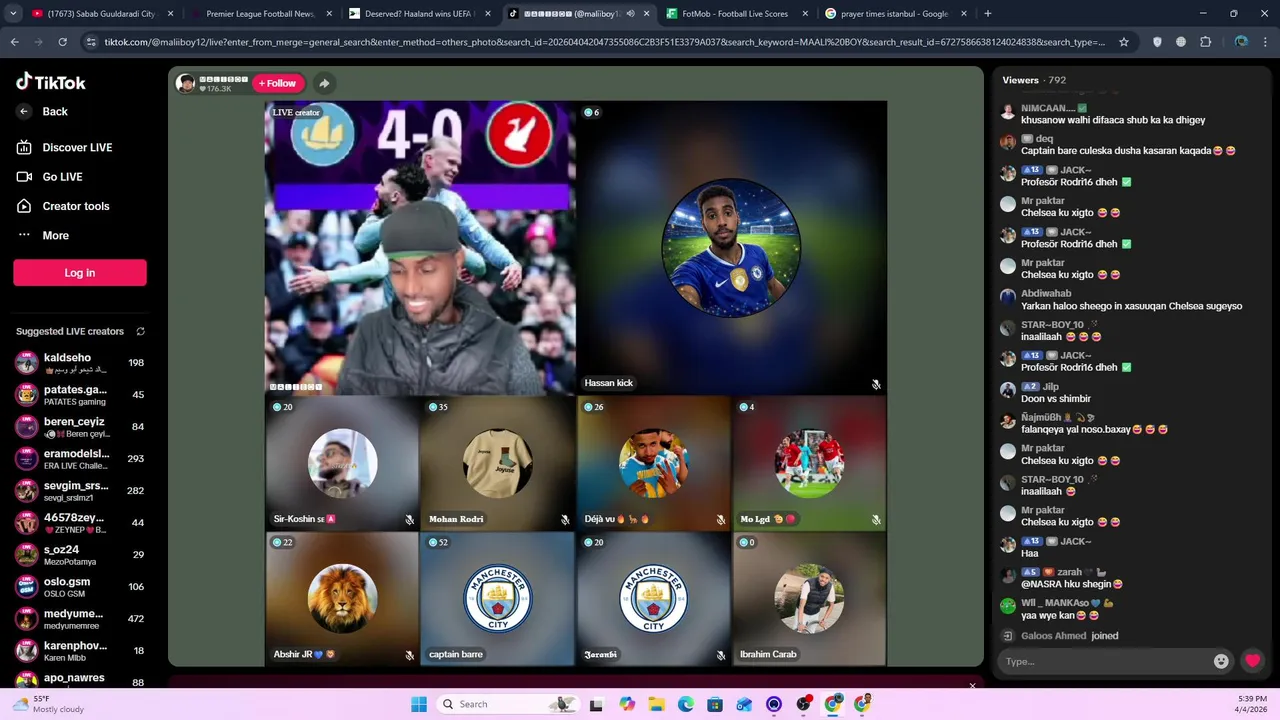Bookmark this page with the star icon
Image resolution: width=1280 pixels, height=720 pixels.
click(x=1124, y=42)
